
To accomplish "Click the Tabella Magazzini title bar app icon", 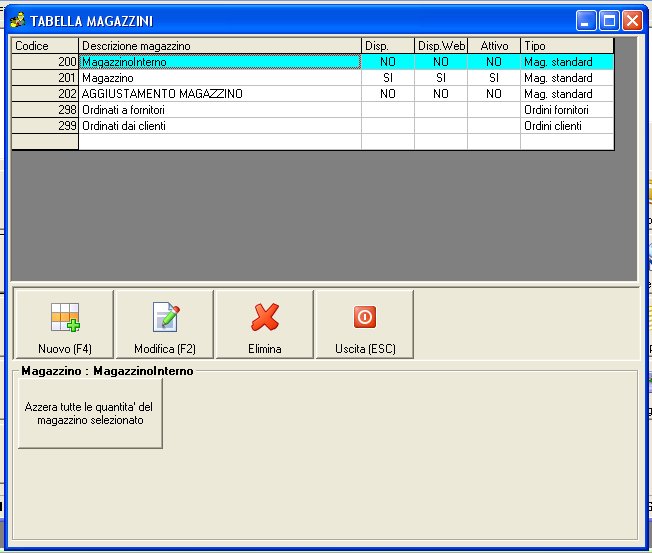I will tap(17, 20).
